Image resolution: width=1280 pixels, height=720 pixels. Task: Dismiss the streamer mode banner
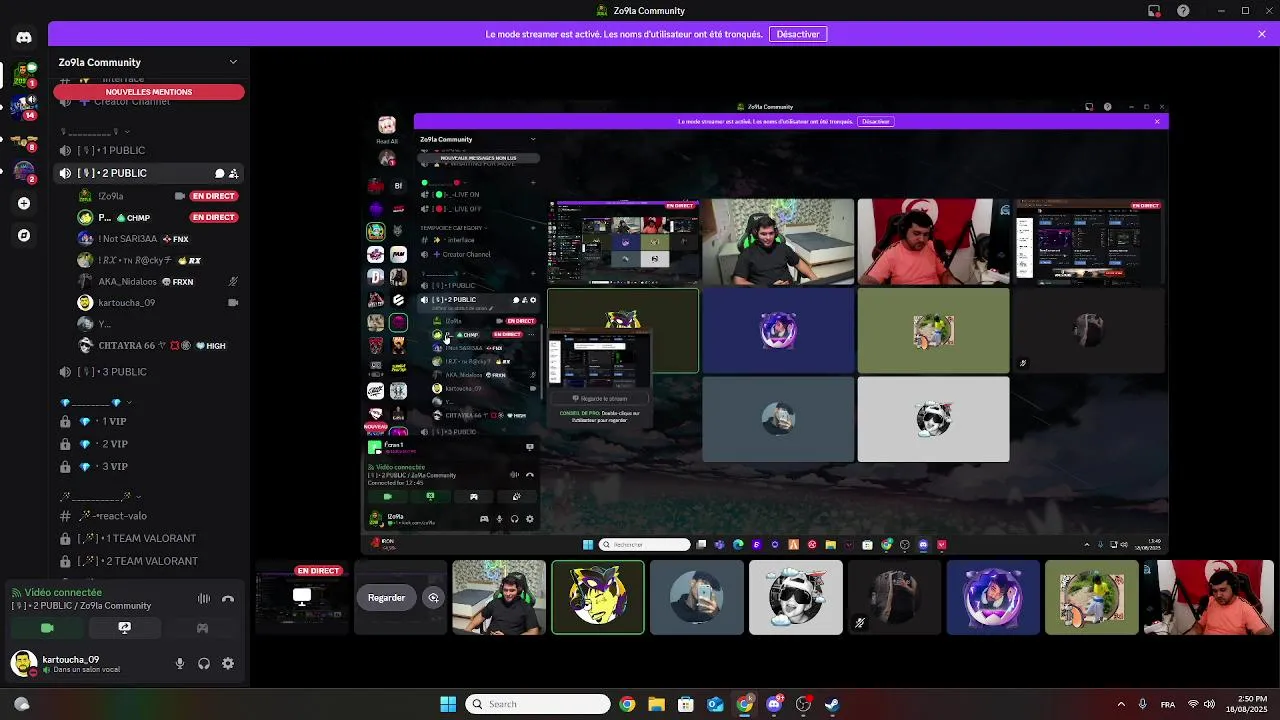point(1262,34)
